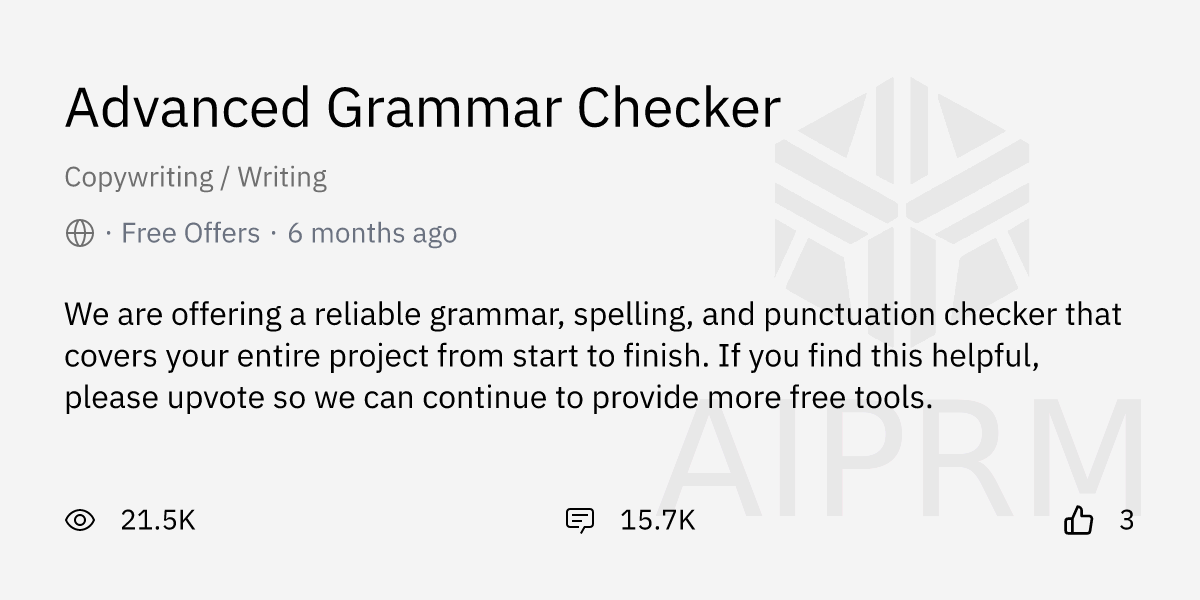Click the 21.5K views count
Image resolution: width=1200 pixels, height=600 pixels.
pos(158,520)
